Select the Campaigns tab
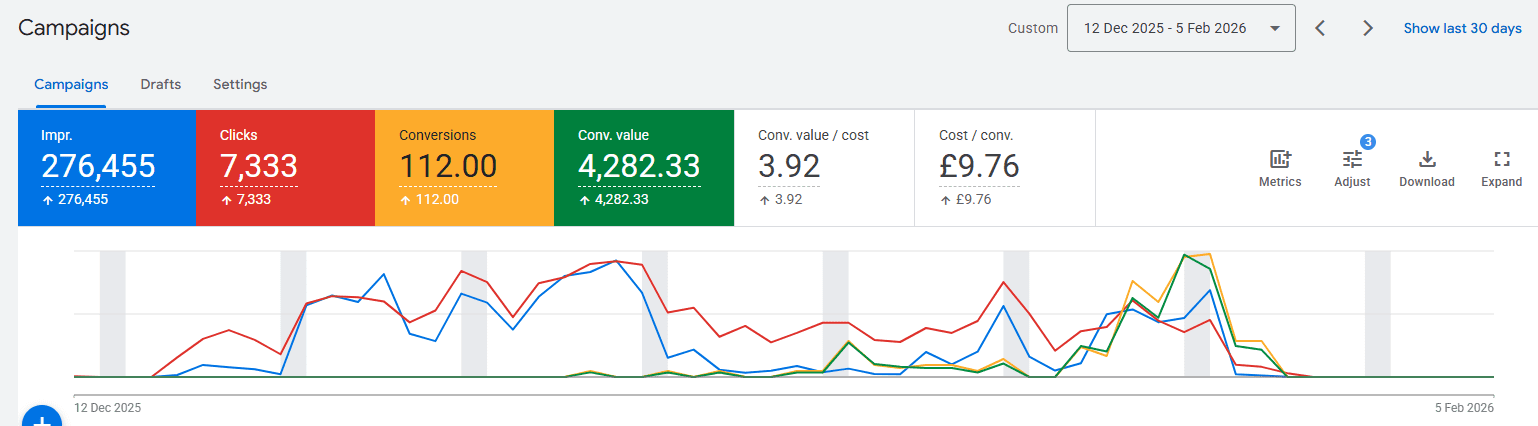Image resolution: width=1538 pixels, height=426 pixels. pos(71,84)
